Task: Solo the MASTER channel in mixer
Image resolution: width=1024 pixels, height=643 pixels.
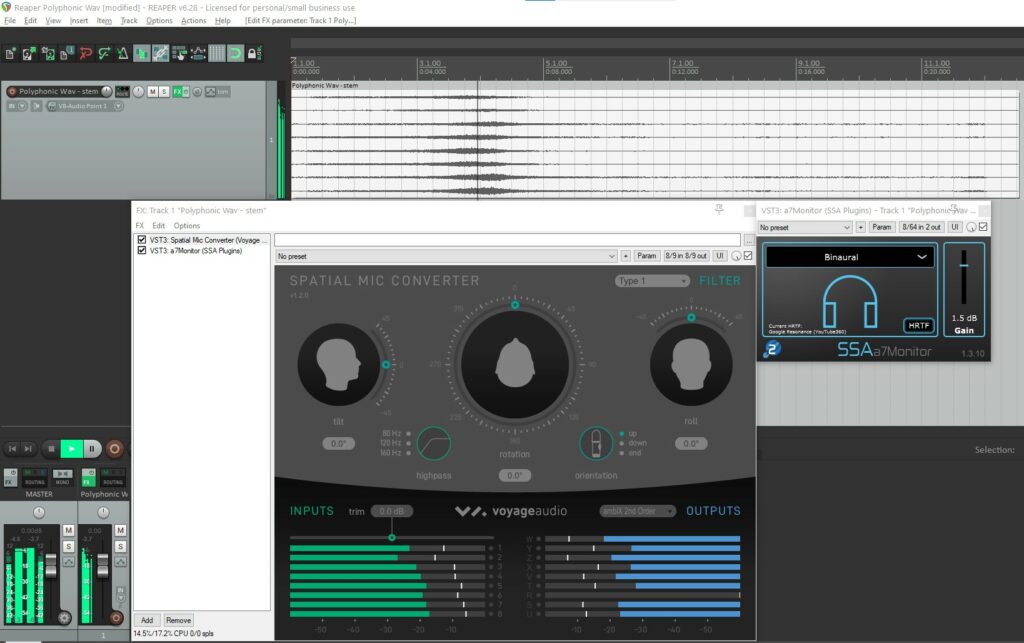Action: (69, 546)
